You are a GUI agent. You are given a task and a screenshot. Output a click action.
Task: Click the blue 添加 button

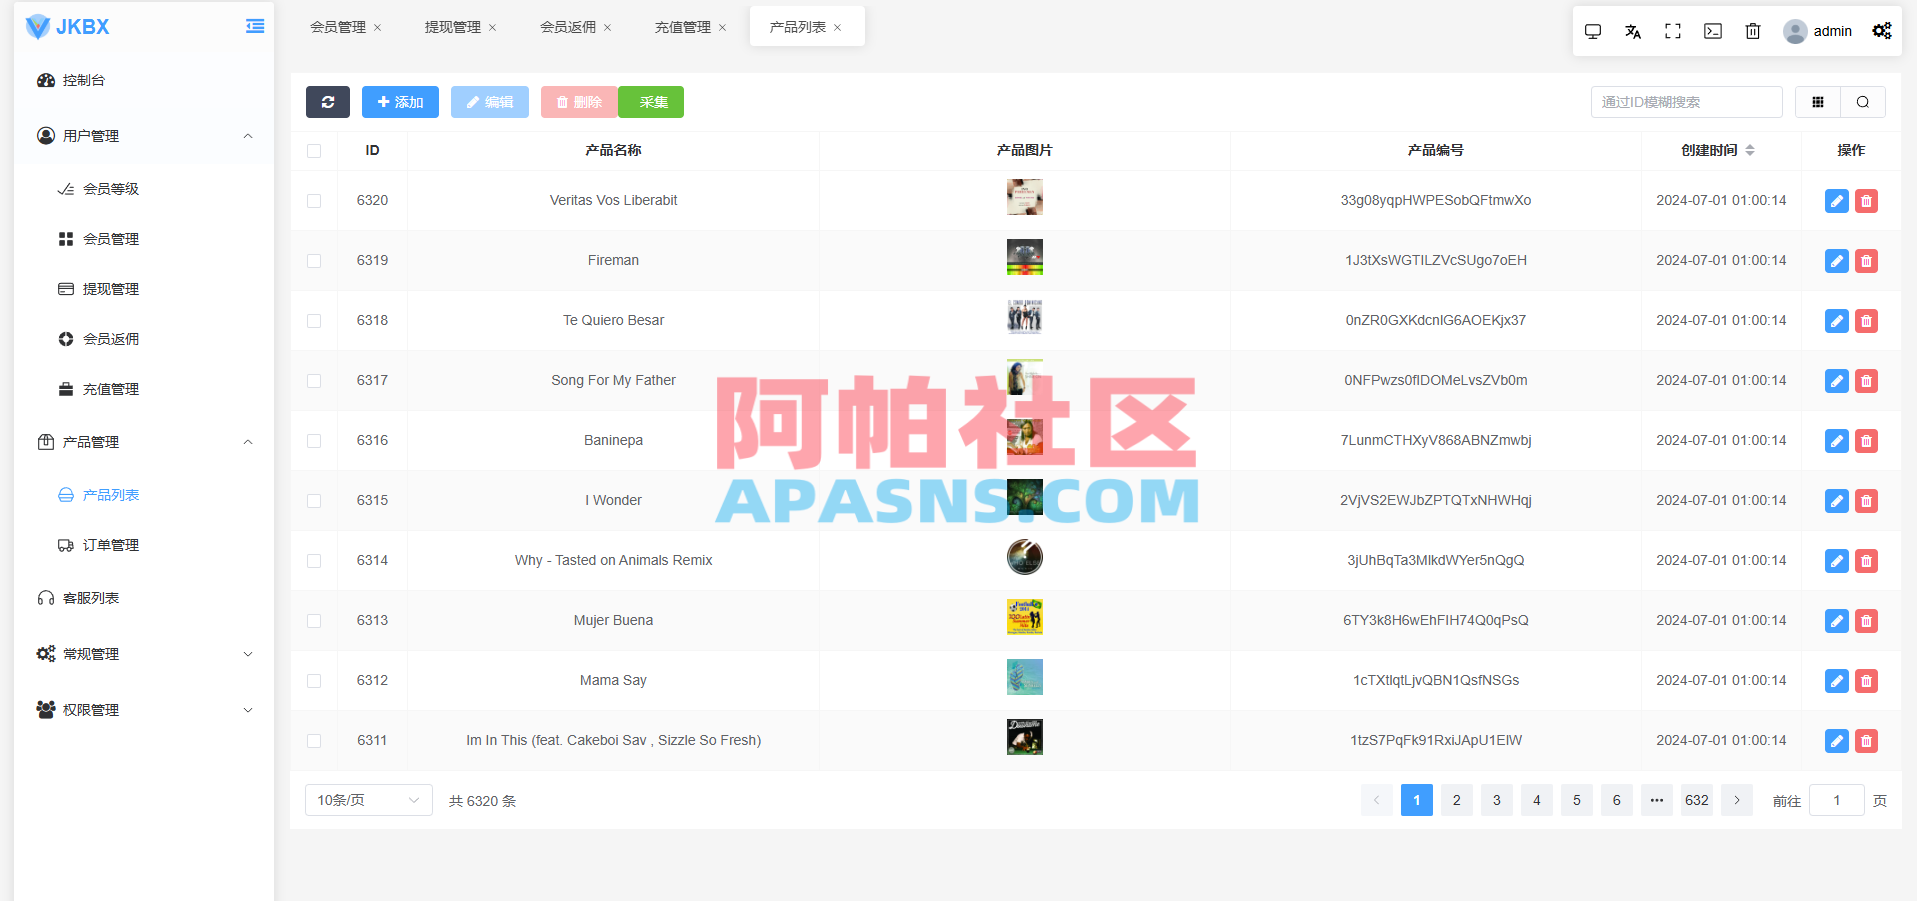(x=400, y=102)
